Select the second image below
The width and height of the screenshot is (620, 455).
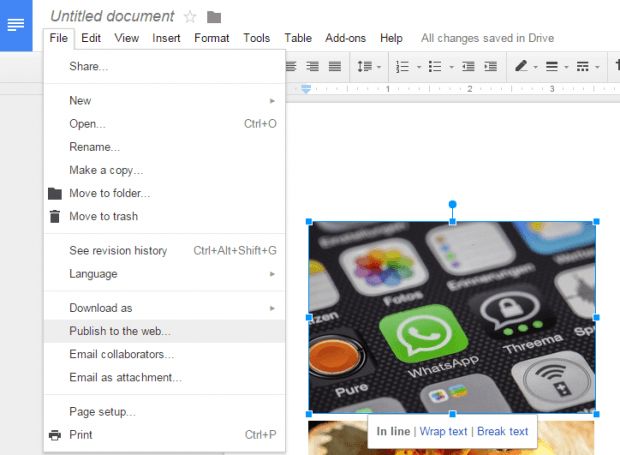[451, 438]
